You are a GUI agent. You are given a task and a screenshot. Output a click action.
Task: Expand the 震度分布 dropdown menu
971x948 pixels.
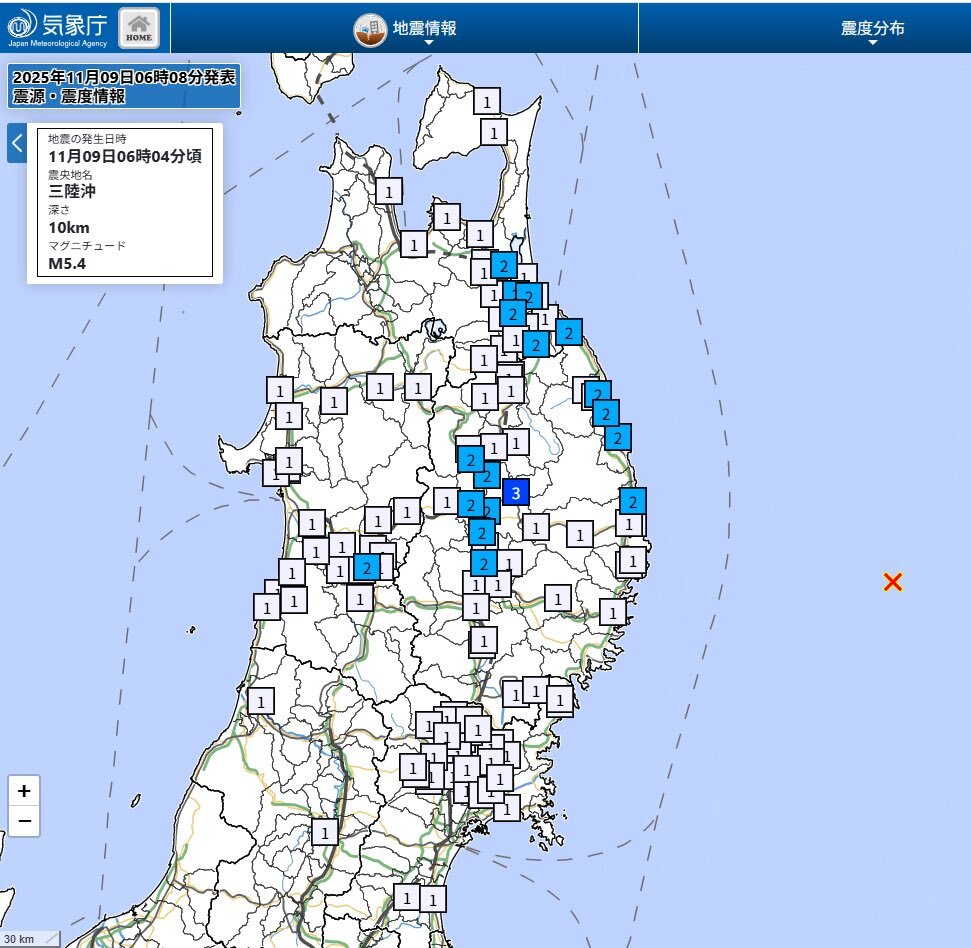[872, 28]
